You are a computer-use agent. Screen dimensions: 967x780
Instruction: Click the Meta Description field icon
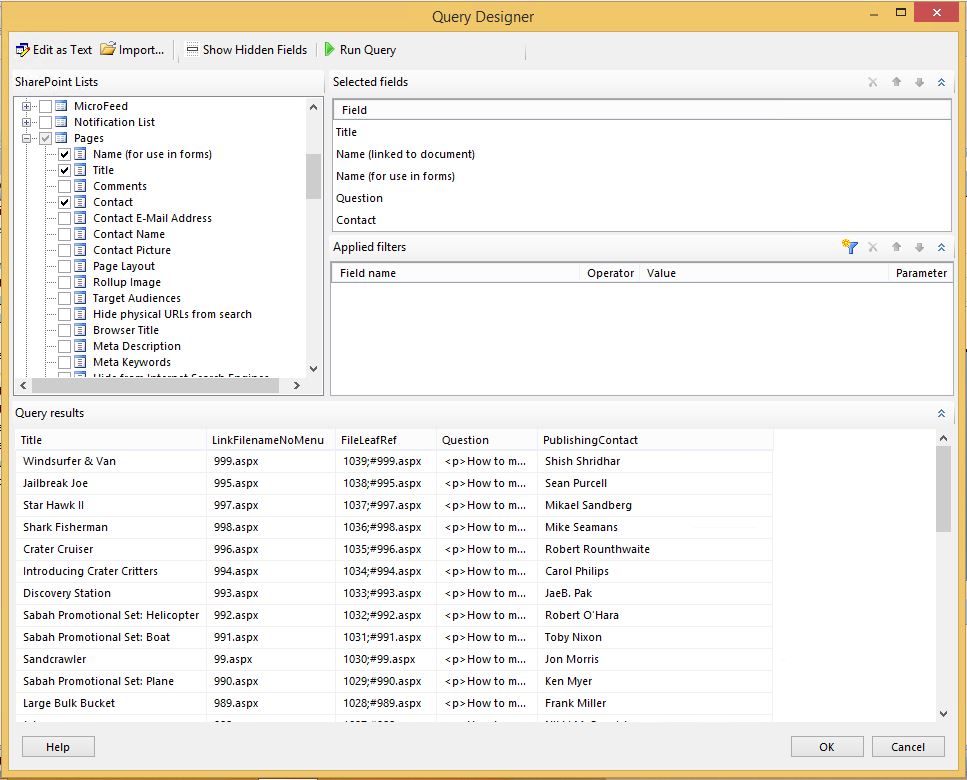80,347
